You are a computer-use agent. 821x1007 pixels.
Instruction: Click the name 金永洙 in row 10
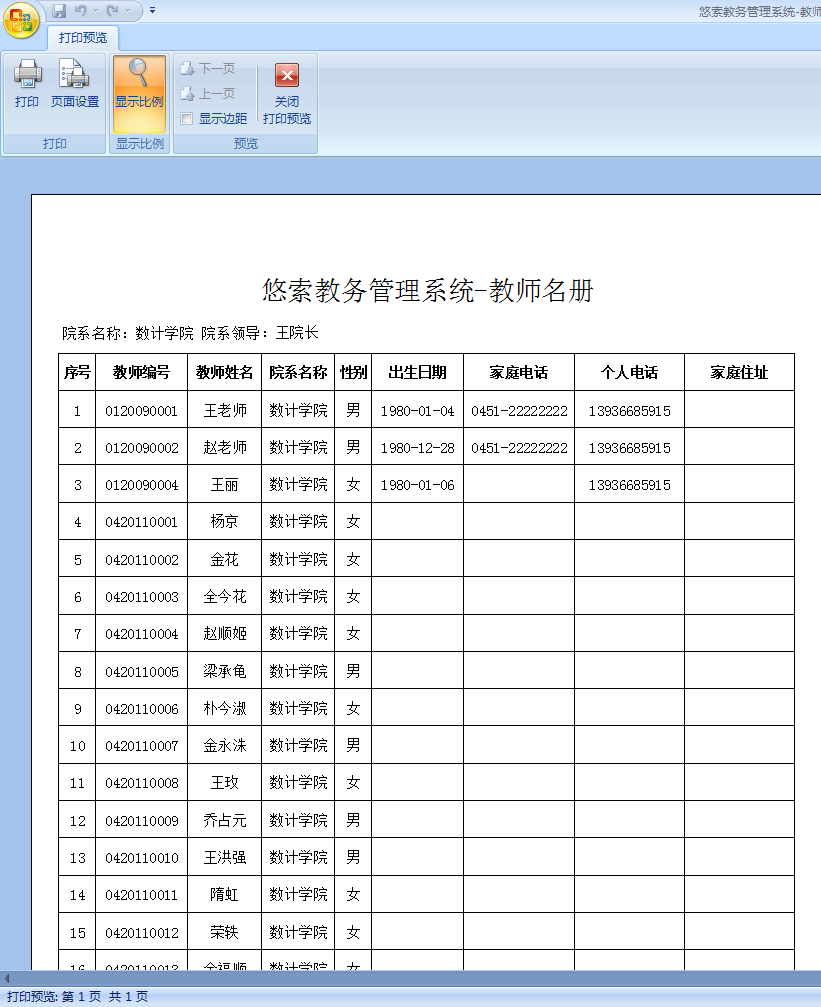[225, 746]
